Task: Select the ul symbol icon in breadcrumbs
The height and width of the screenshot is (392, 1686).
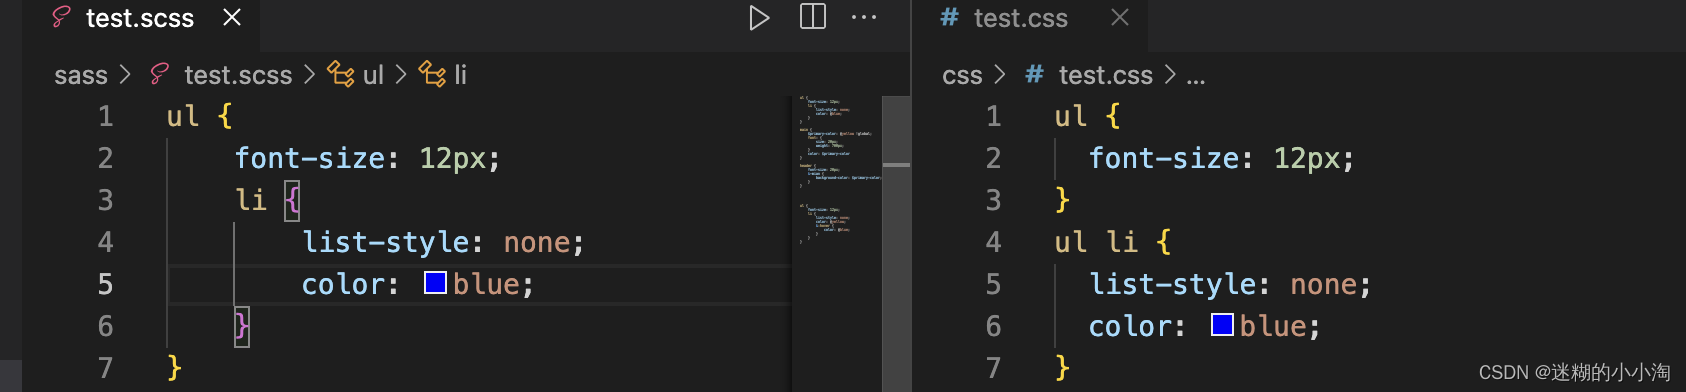Action: 341,74
